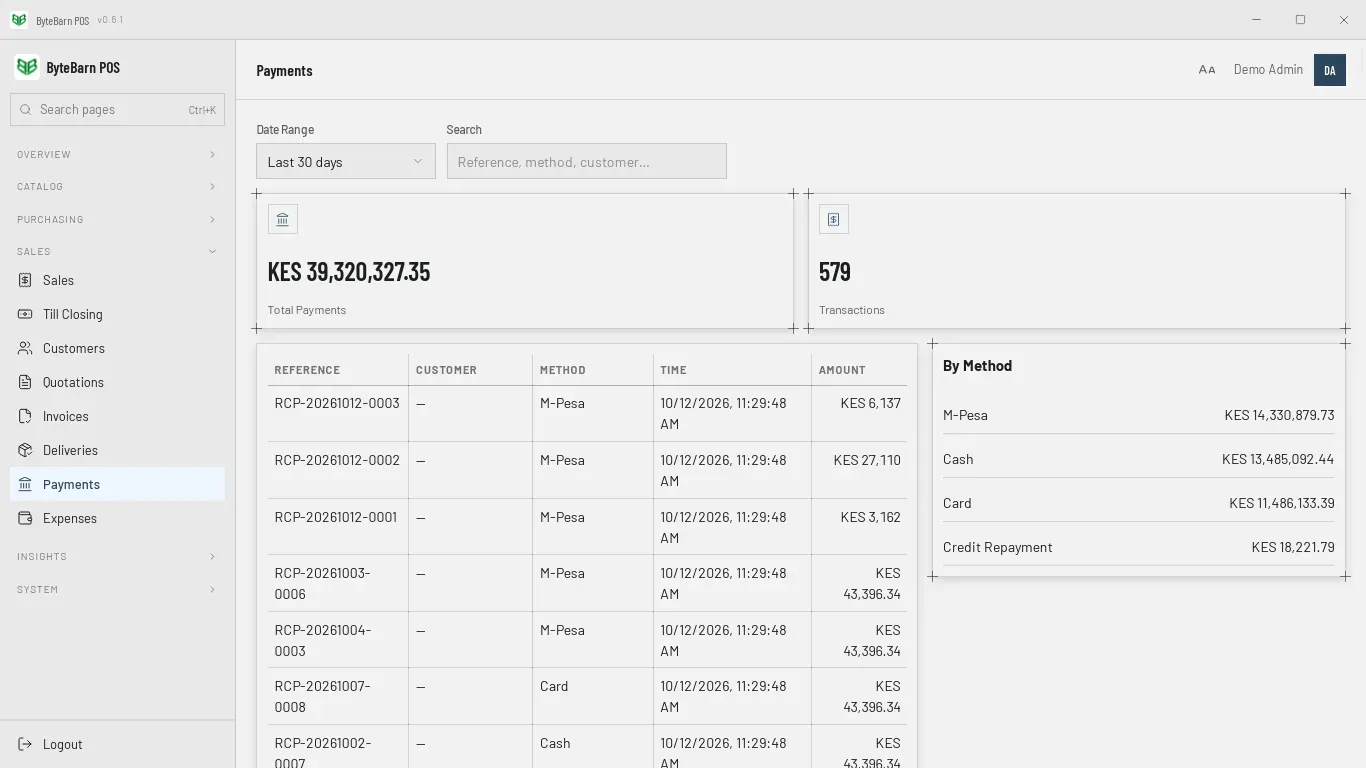Screen dimensions: 1366x768
Task: Focus the payments Search field
Action: pos(587,162)
